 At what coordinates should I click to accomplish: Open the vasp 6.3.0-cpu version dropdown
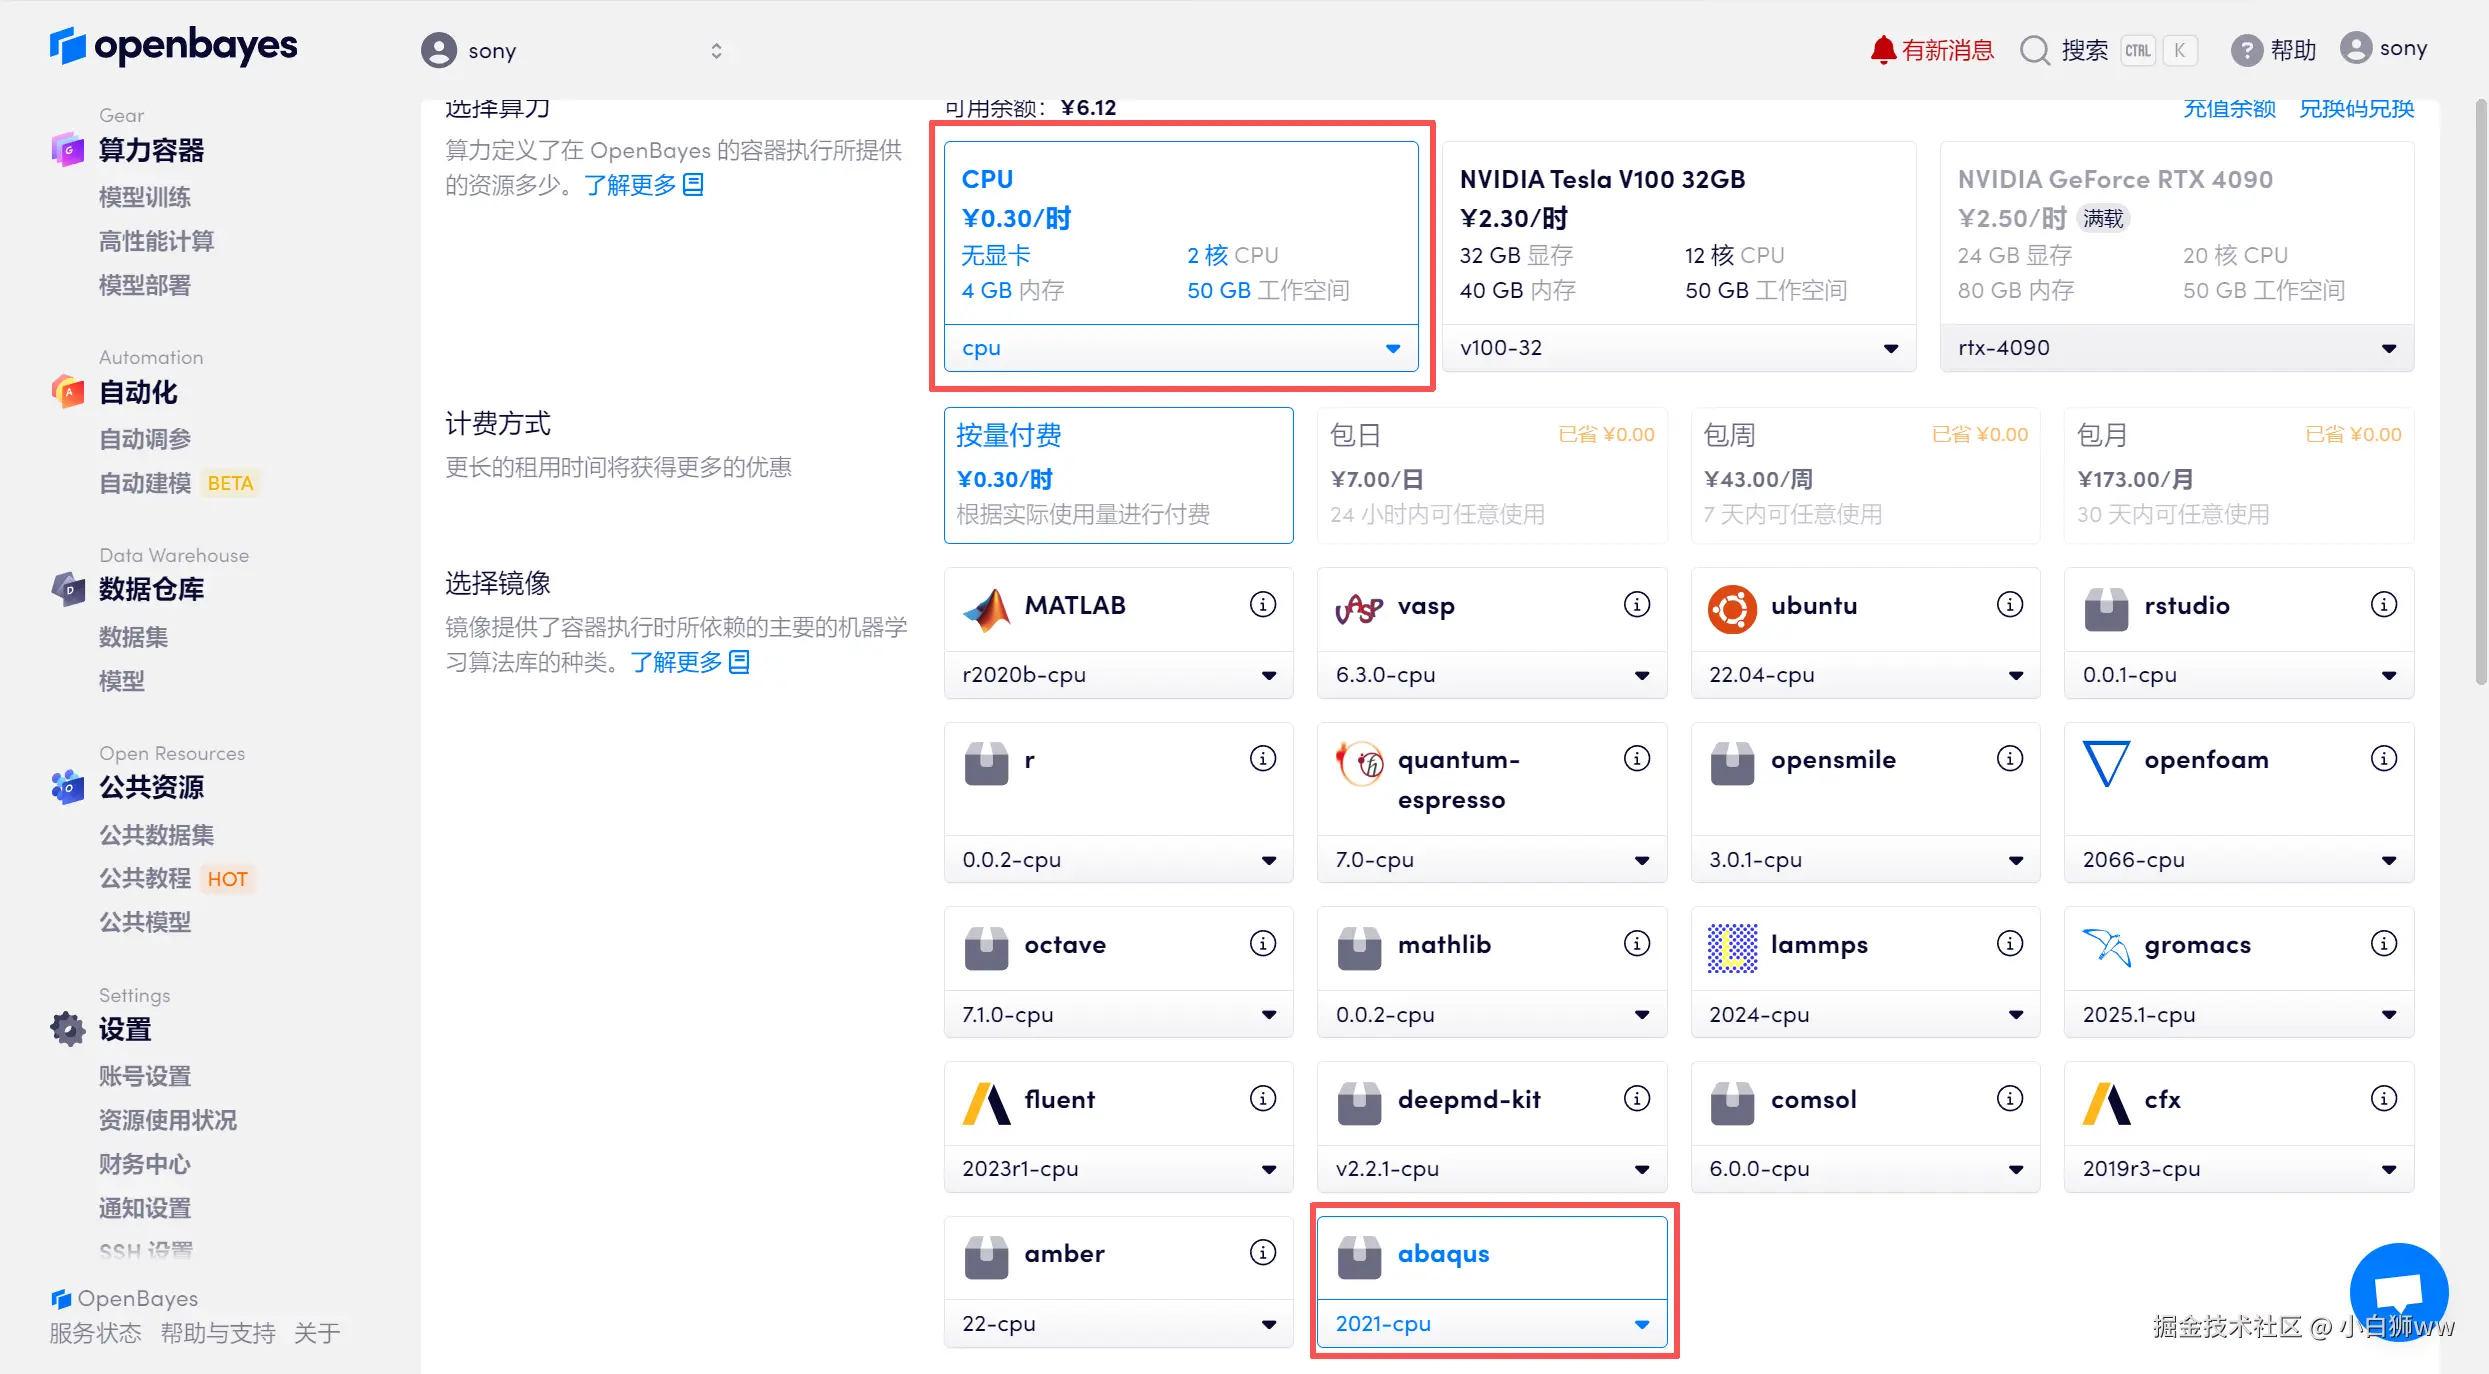point(1491,675)
